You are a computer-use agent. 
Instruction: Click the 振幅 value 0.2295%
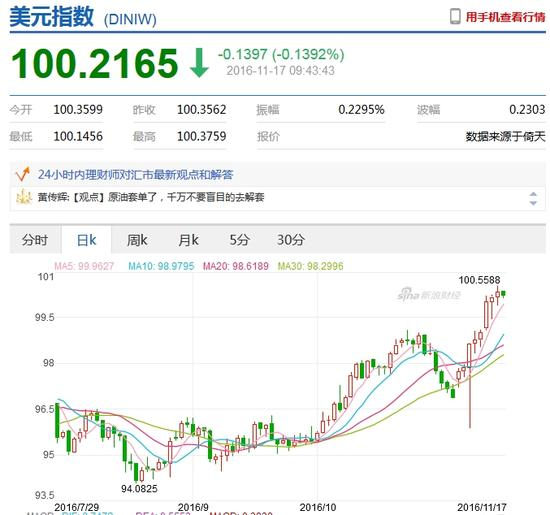point(361,109)
